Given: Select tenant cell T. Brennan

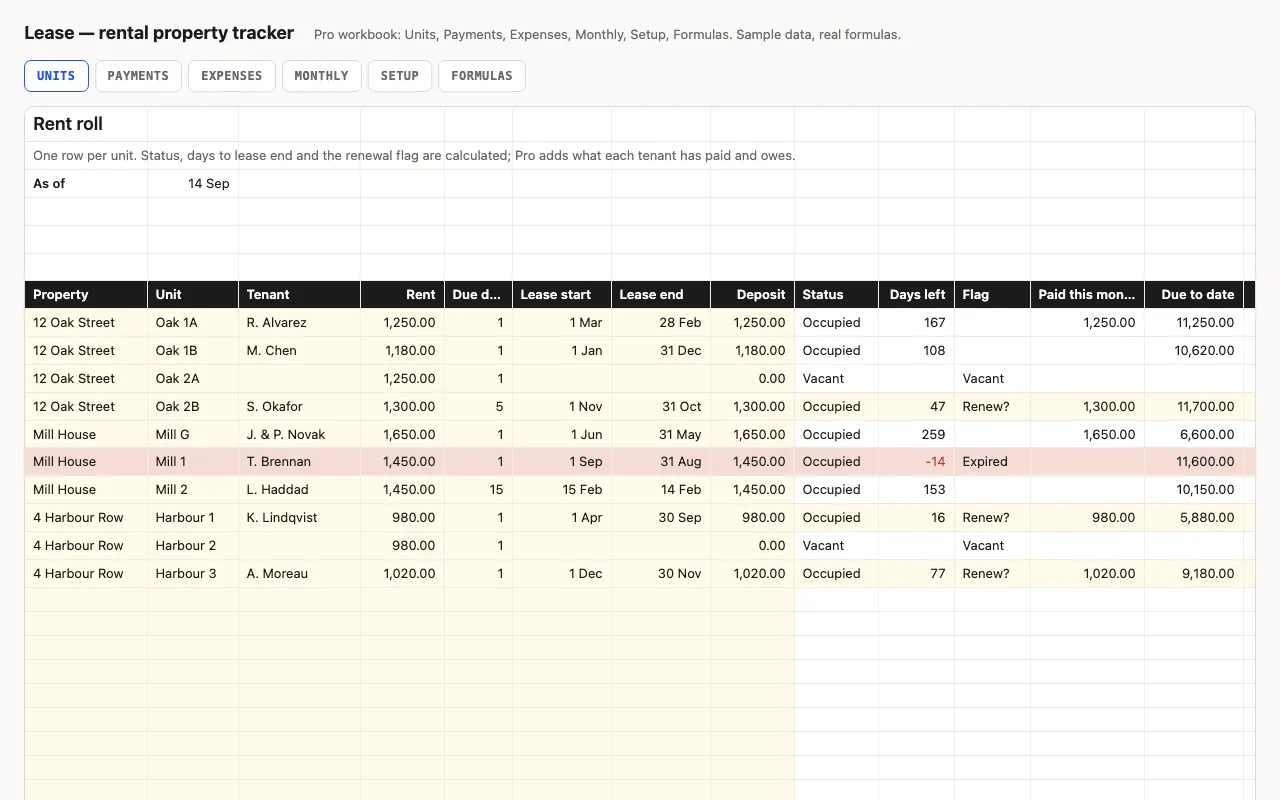Looking at the screenshot, I should click(299, 462).
